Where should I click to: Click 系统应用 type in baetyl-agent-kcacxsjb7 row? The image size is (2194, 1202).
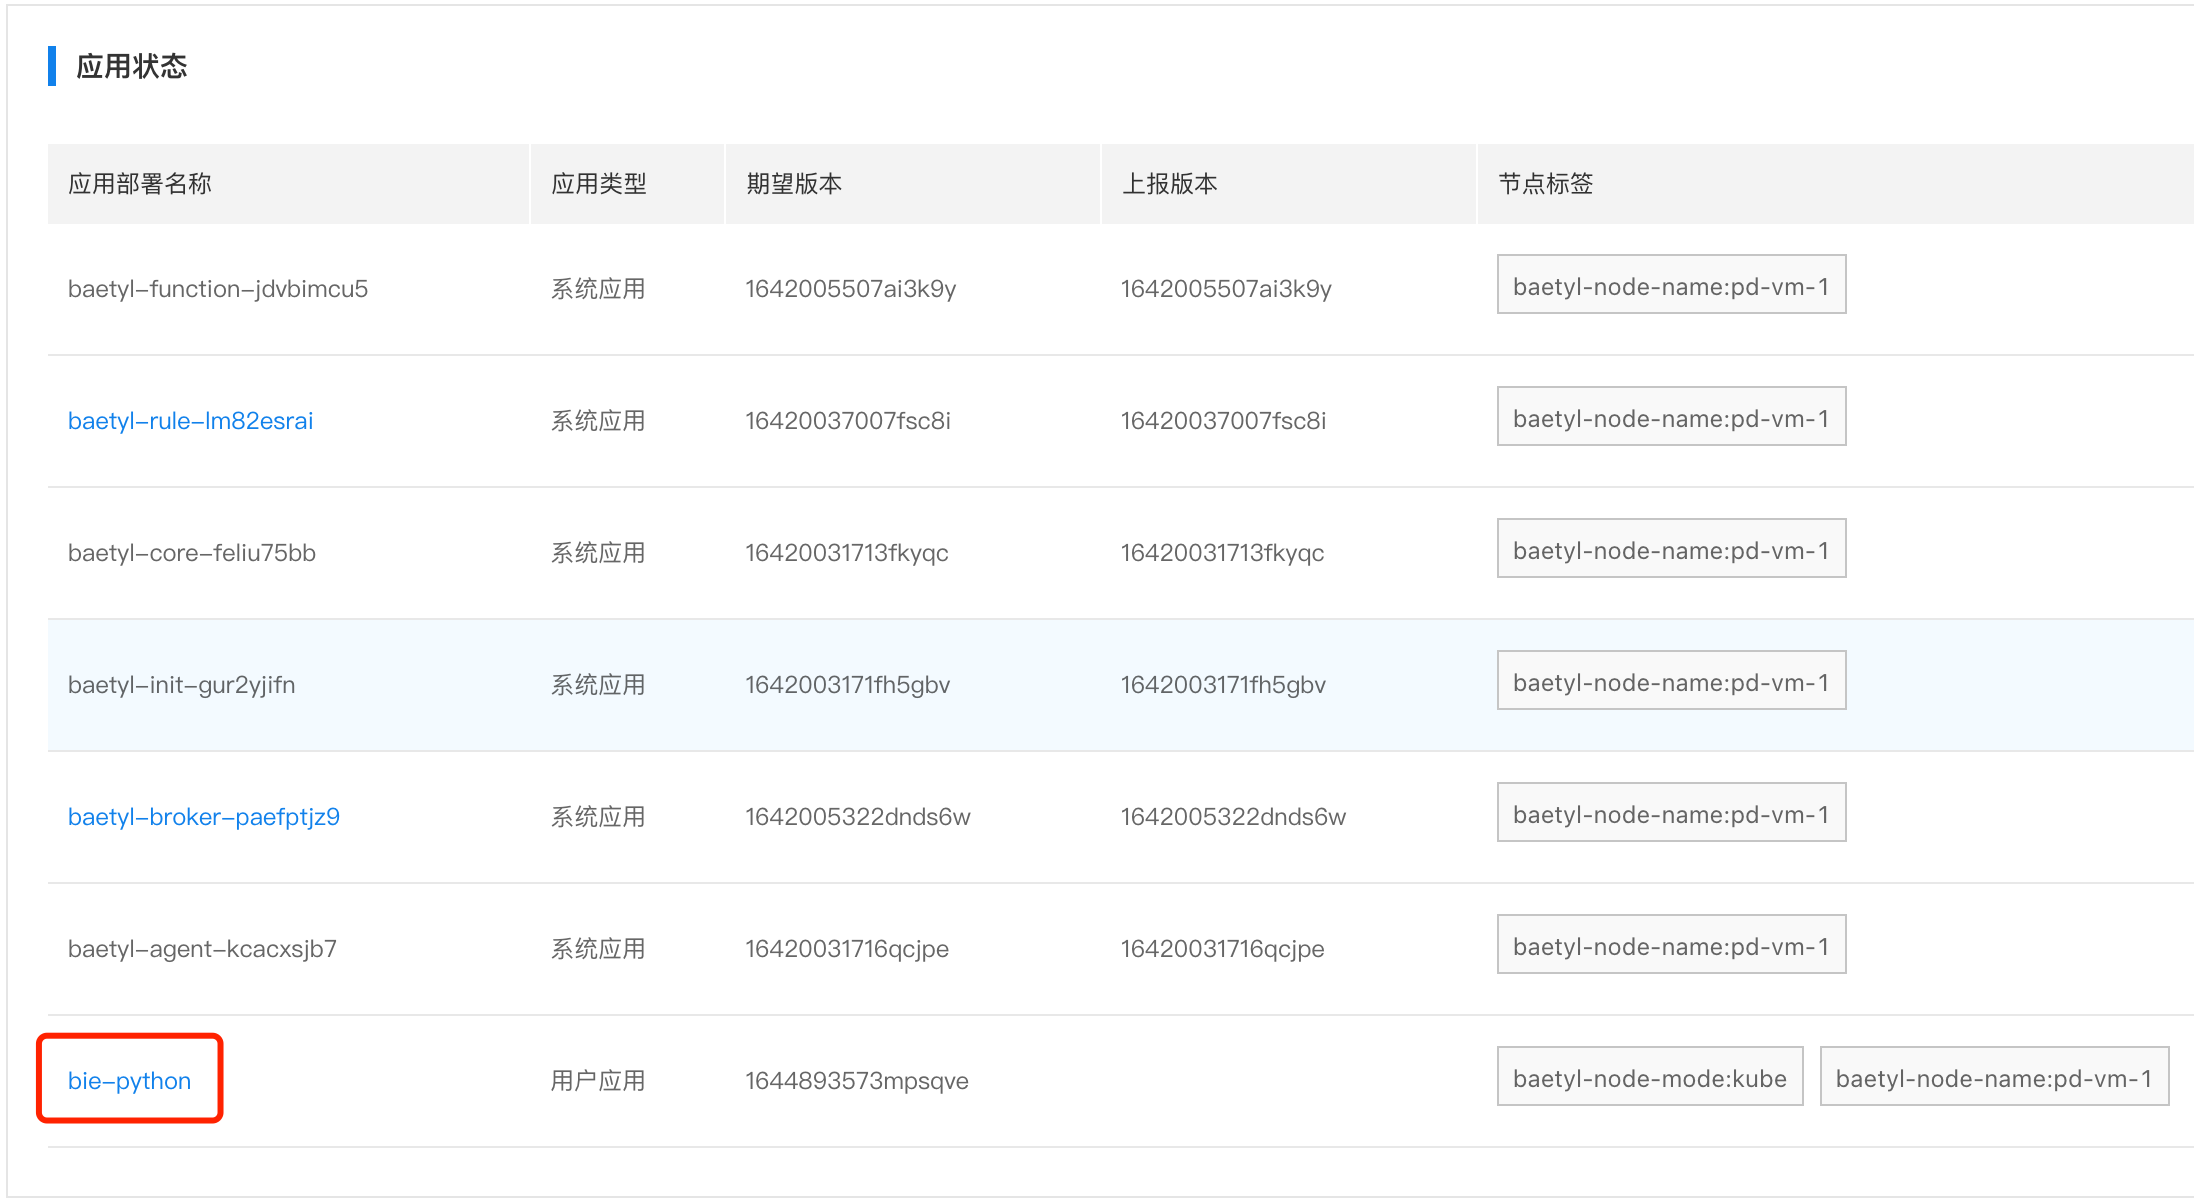[598, 949]
